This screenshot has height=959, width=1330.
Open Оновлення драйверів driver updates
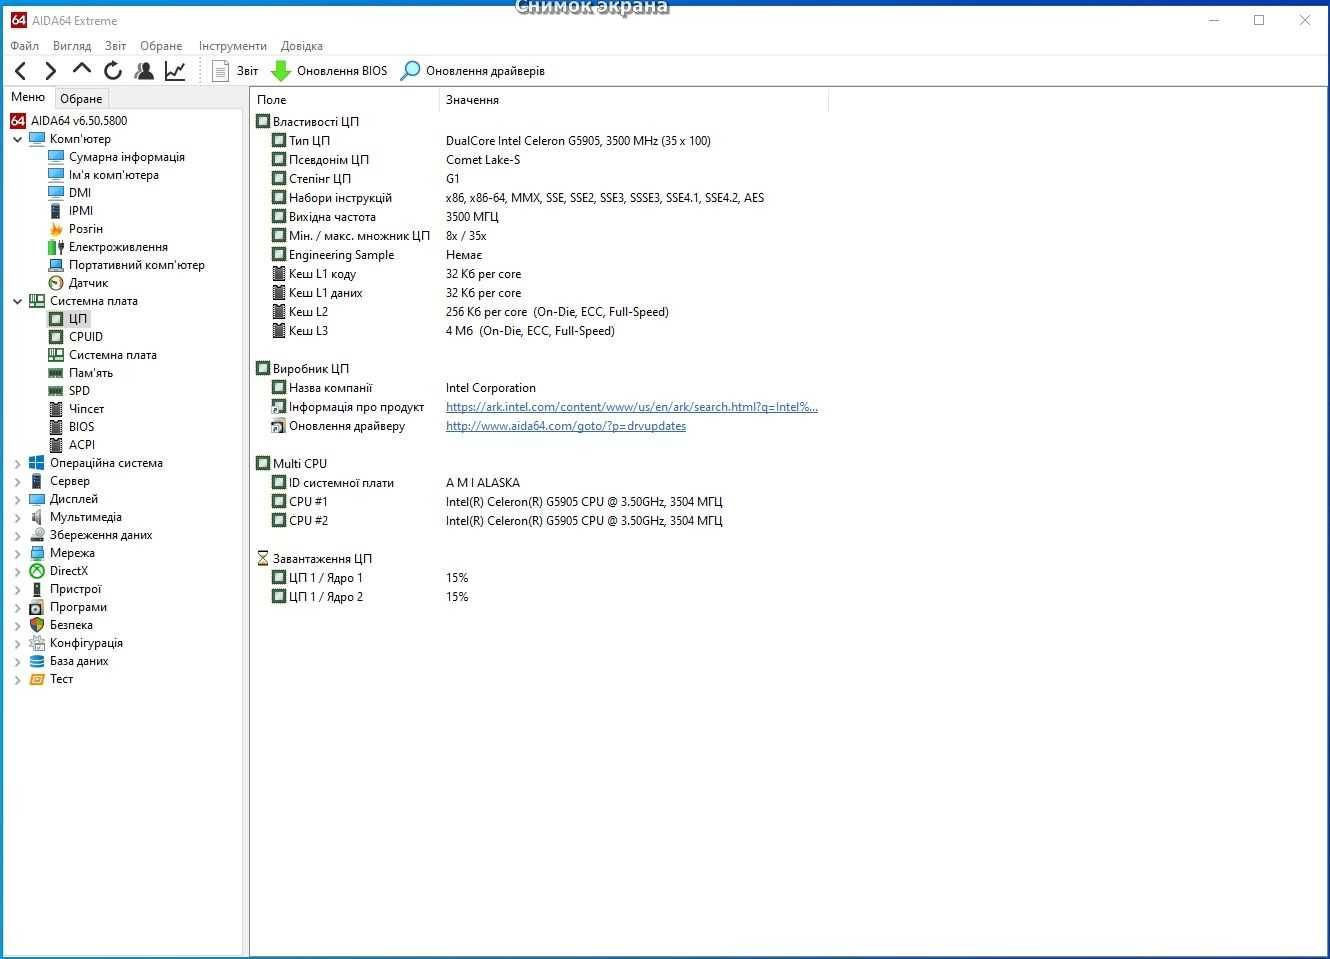473,71
